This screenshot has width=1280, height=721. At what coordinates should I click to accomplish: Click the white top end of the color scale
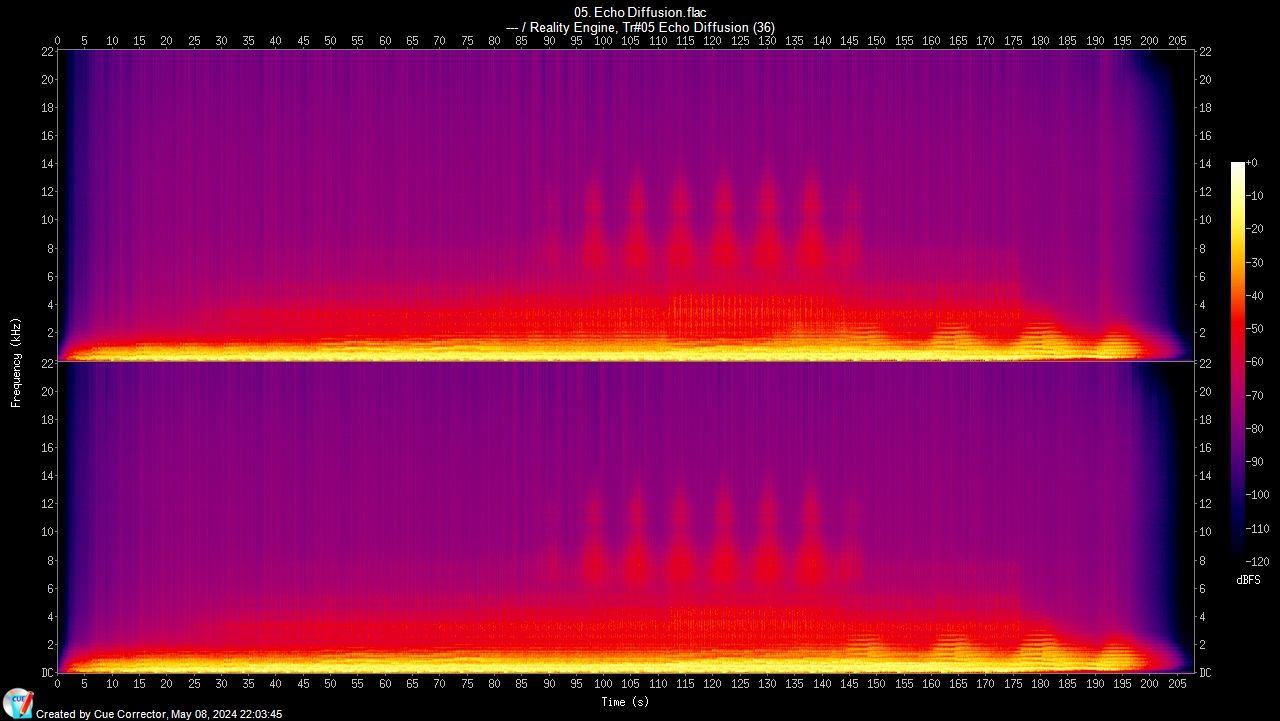(x=1238, y=166)
